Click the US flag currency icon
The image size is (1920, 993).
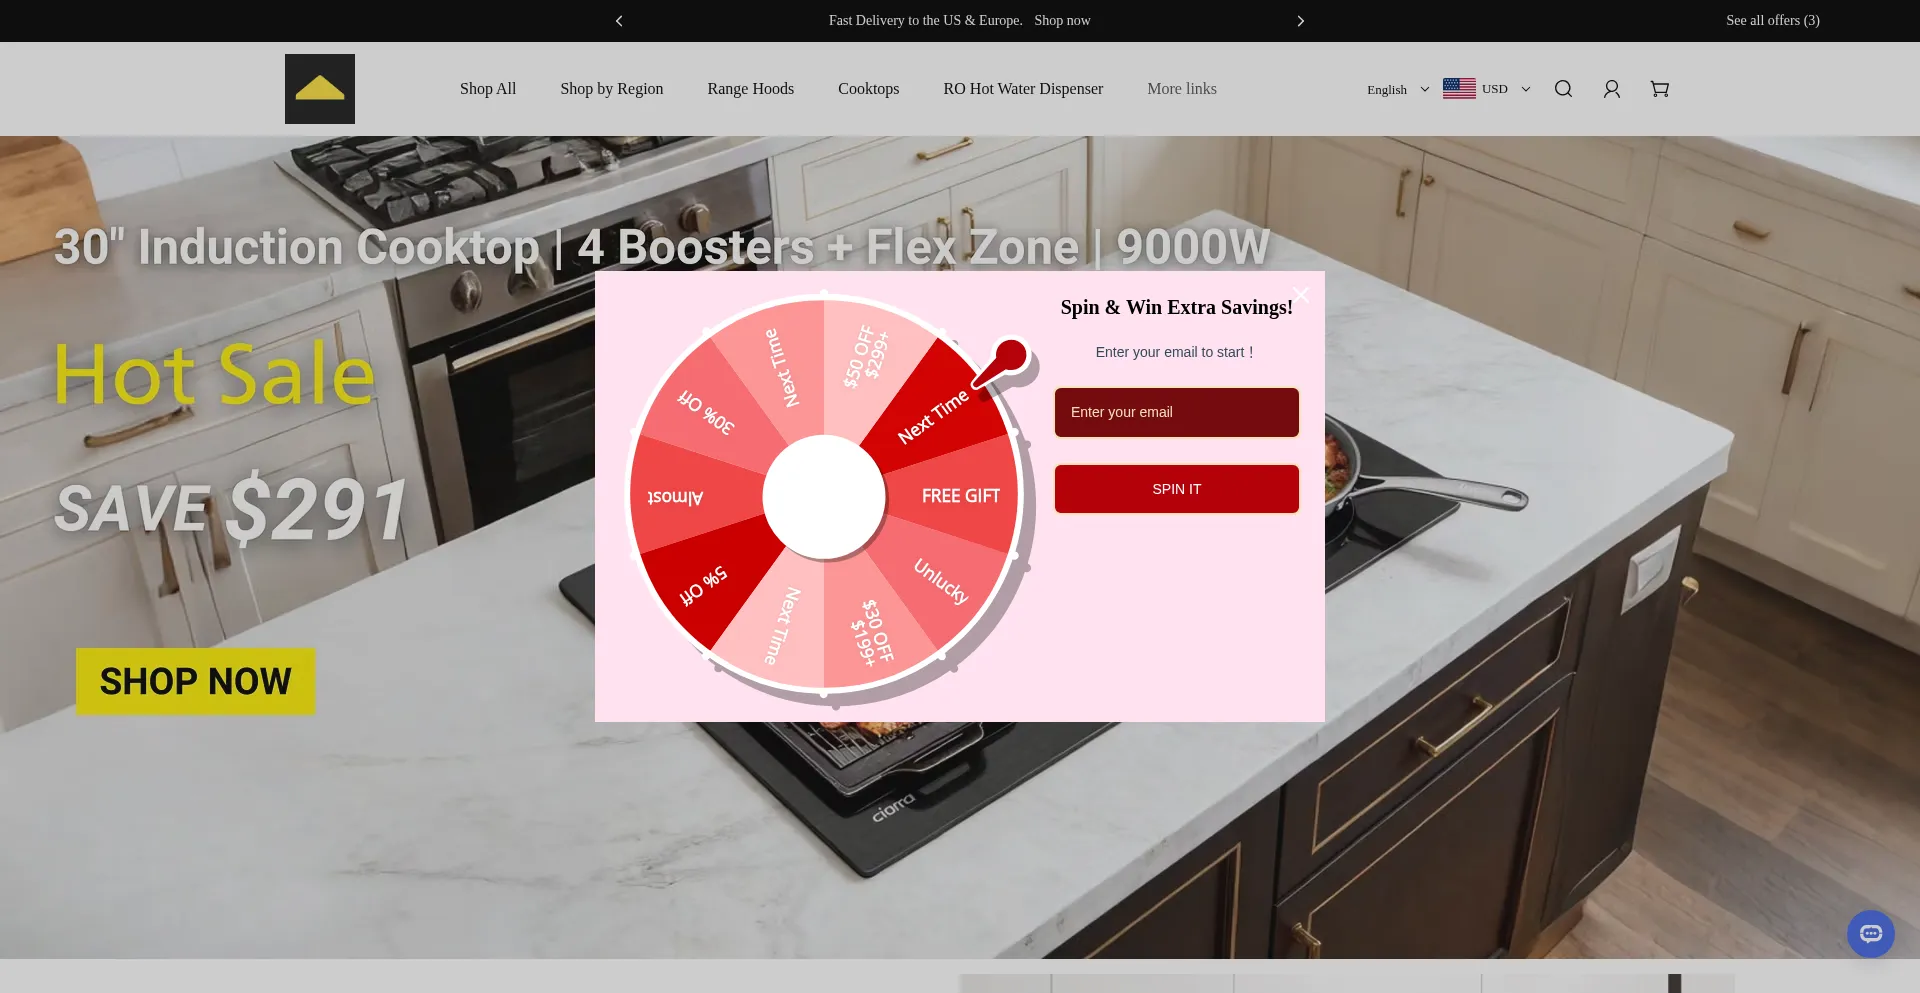pyautogui.click(x=1459, y=89)
